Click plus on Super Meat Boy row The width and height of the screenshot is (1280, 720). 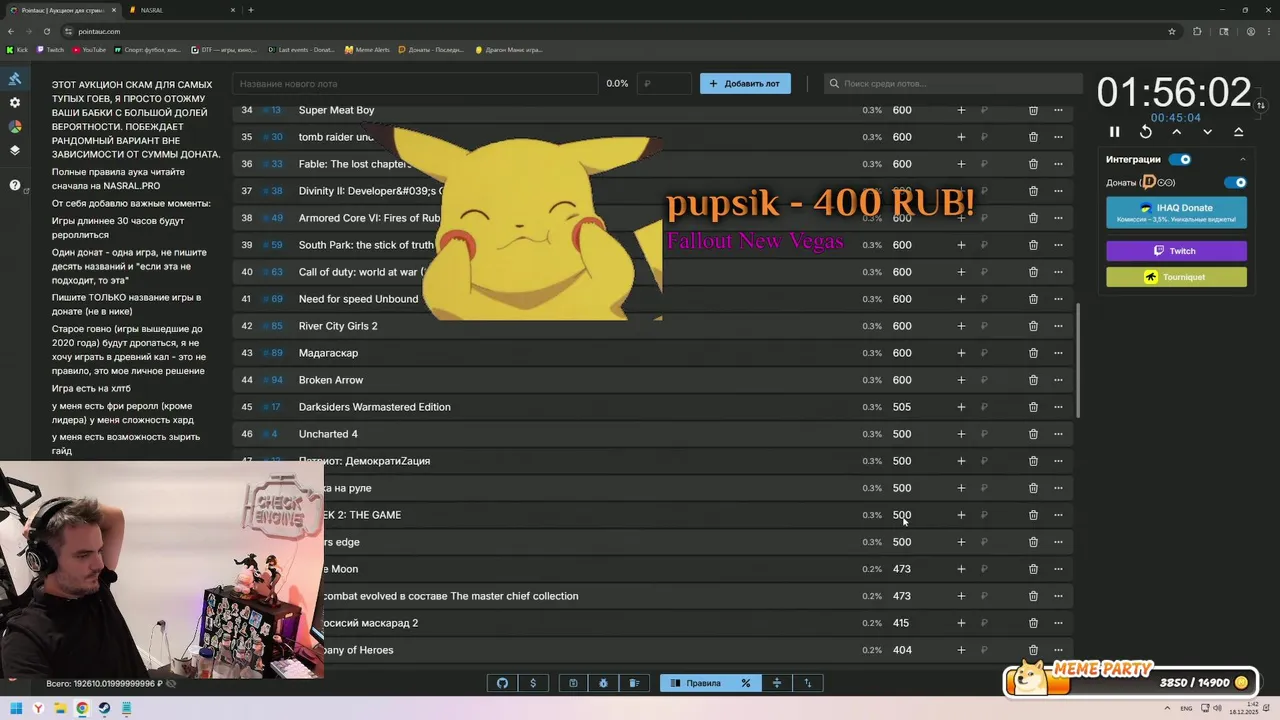pos(961,110)
